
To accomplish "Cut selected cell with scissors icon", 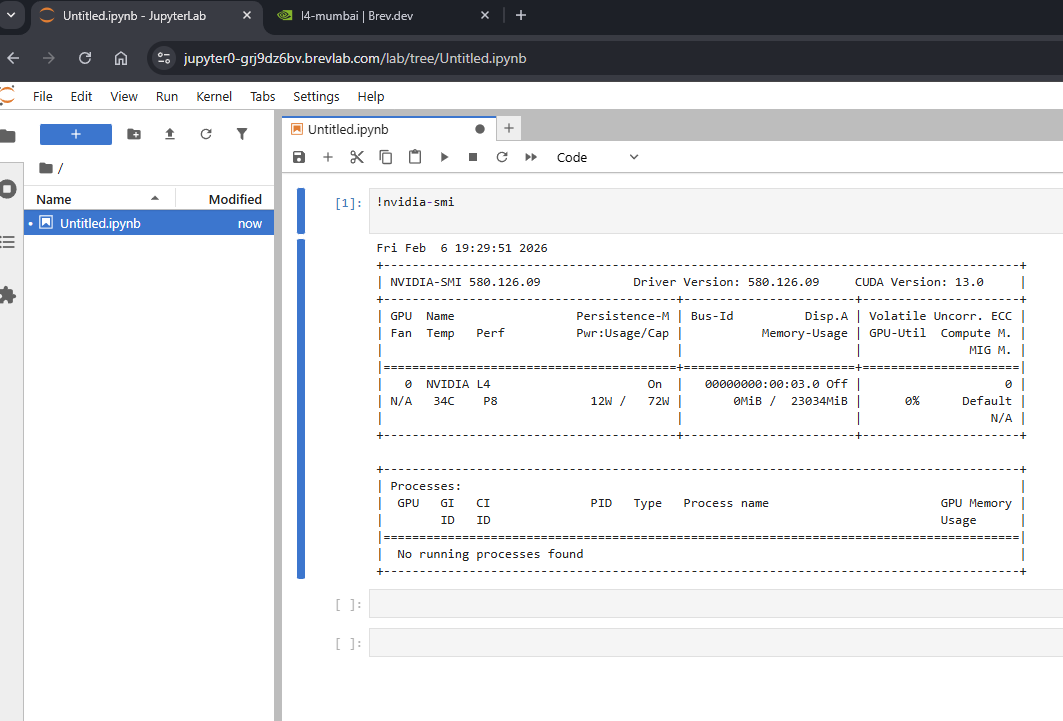I will click(x=357, y=157).
